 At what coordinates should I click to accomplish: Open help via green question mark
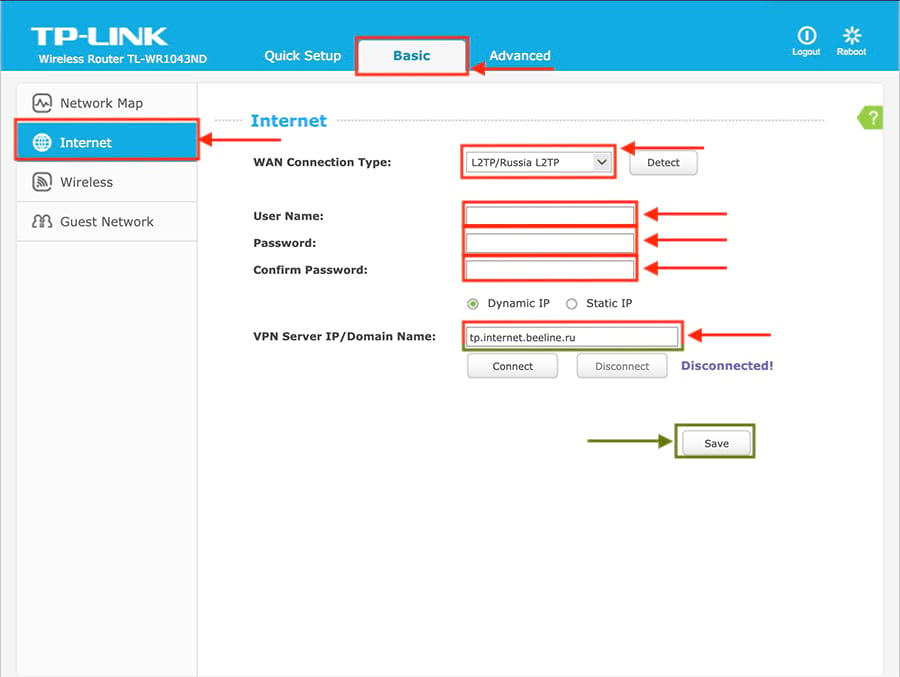tap(871, 118)
